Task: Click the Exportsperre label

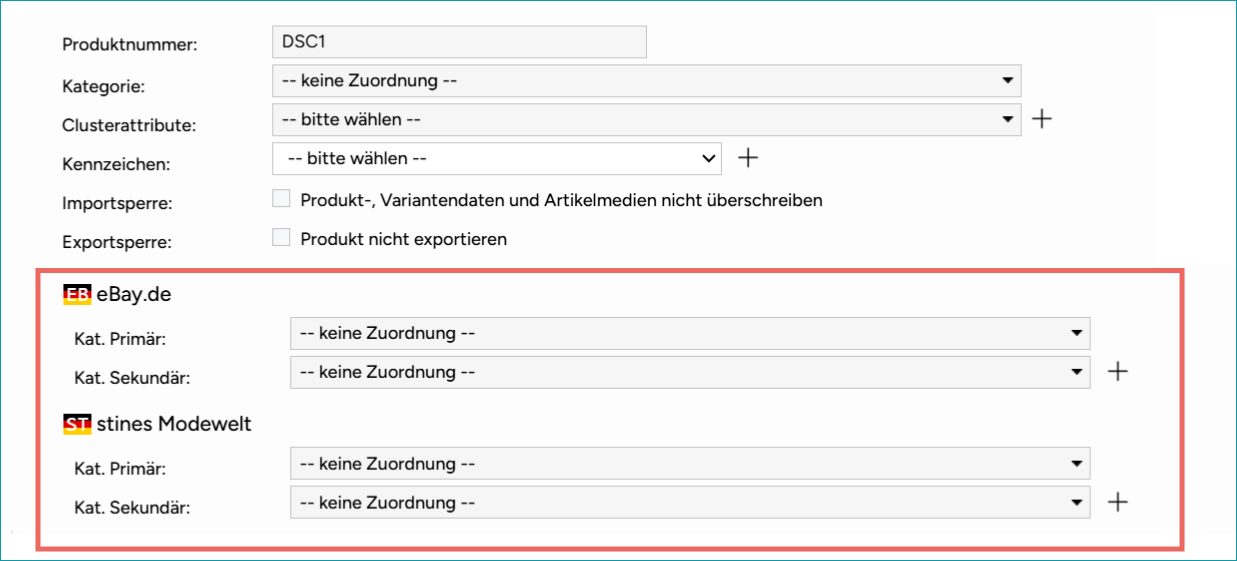Action: pos(117,243)
